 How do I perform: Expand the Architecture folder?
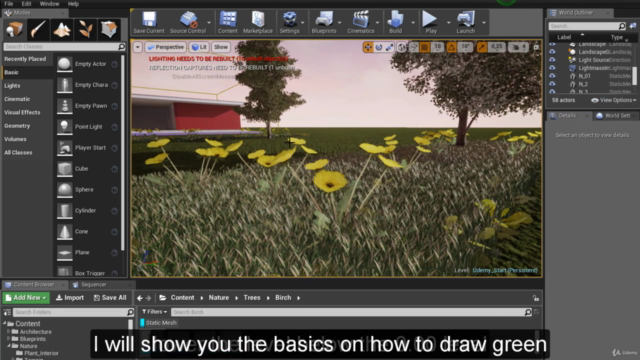[x=9, y=332]
